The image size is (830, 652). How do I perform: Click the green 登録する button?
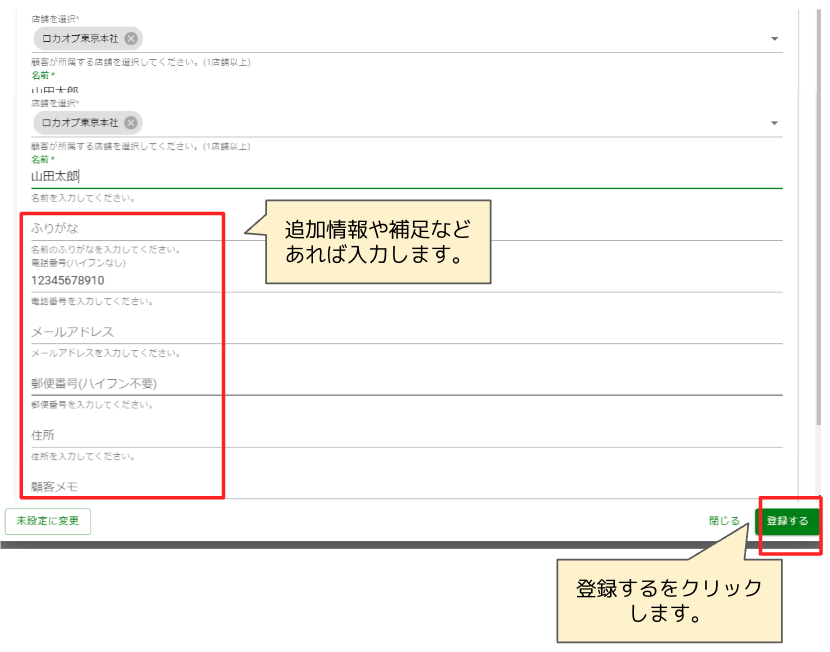click(x=787, y=521)
